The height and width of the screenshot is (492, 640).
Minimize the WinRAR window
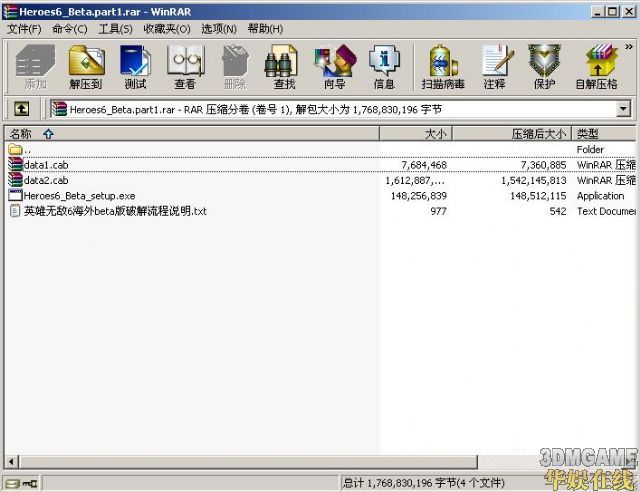click(598, 11)
